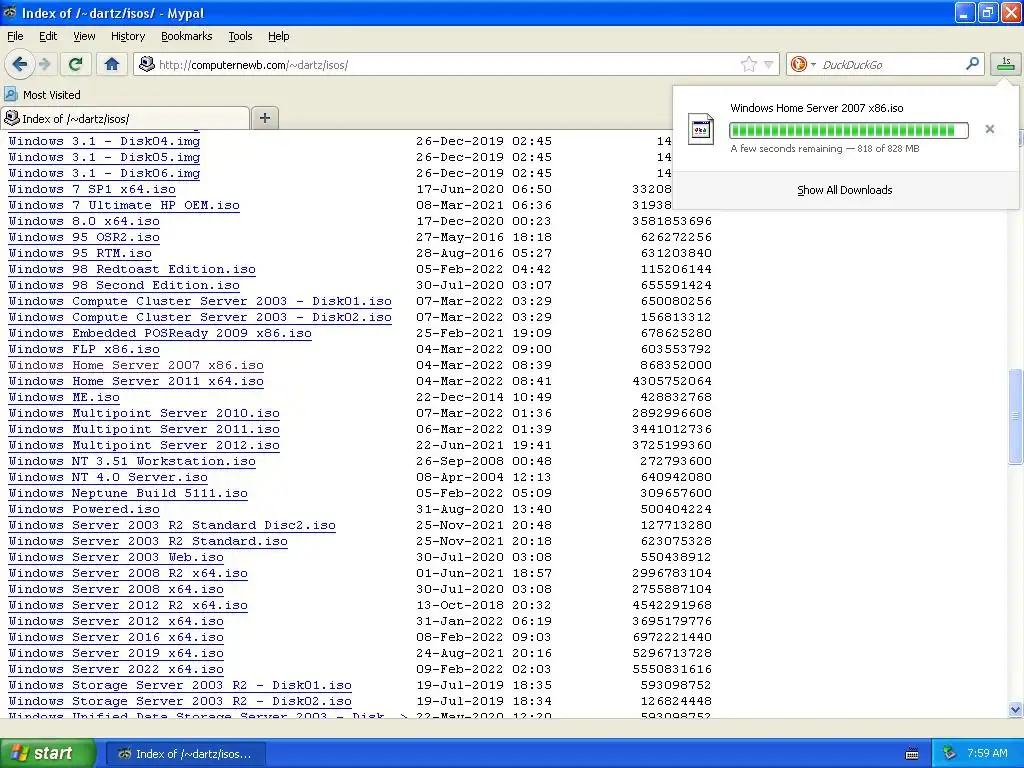This screenshot has height=768, width=1024.
Task: Bookmark this page with the star icon
Action: click(x=748, y=64)
